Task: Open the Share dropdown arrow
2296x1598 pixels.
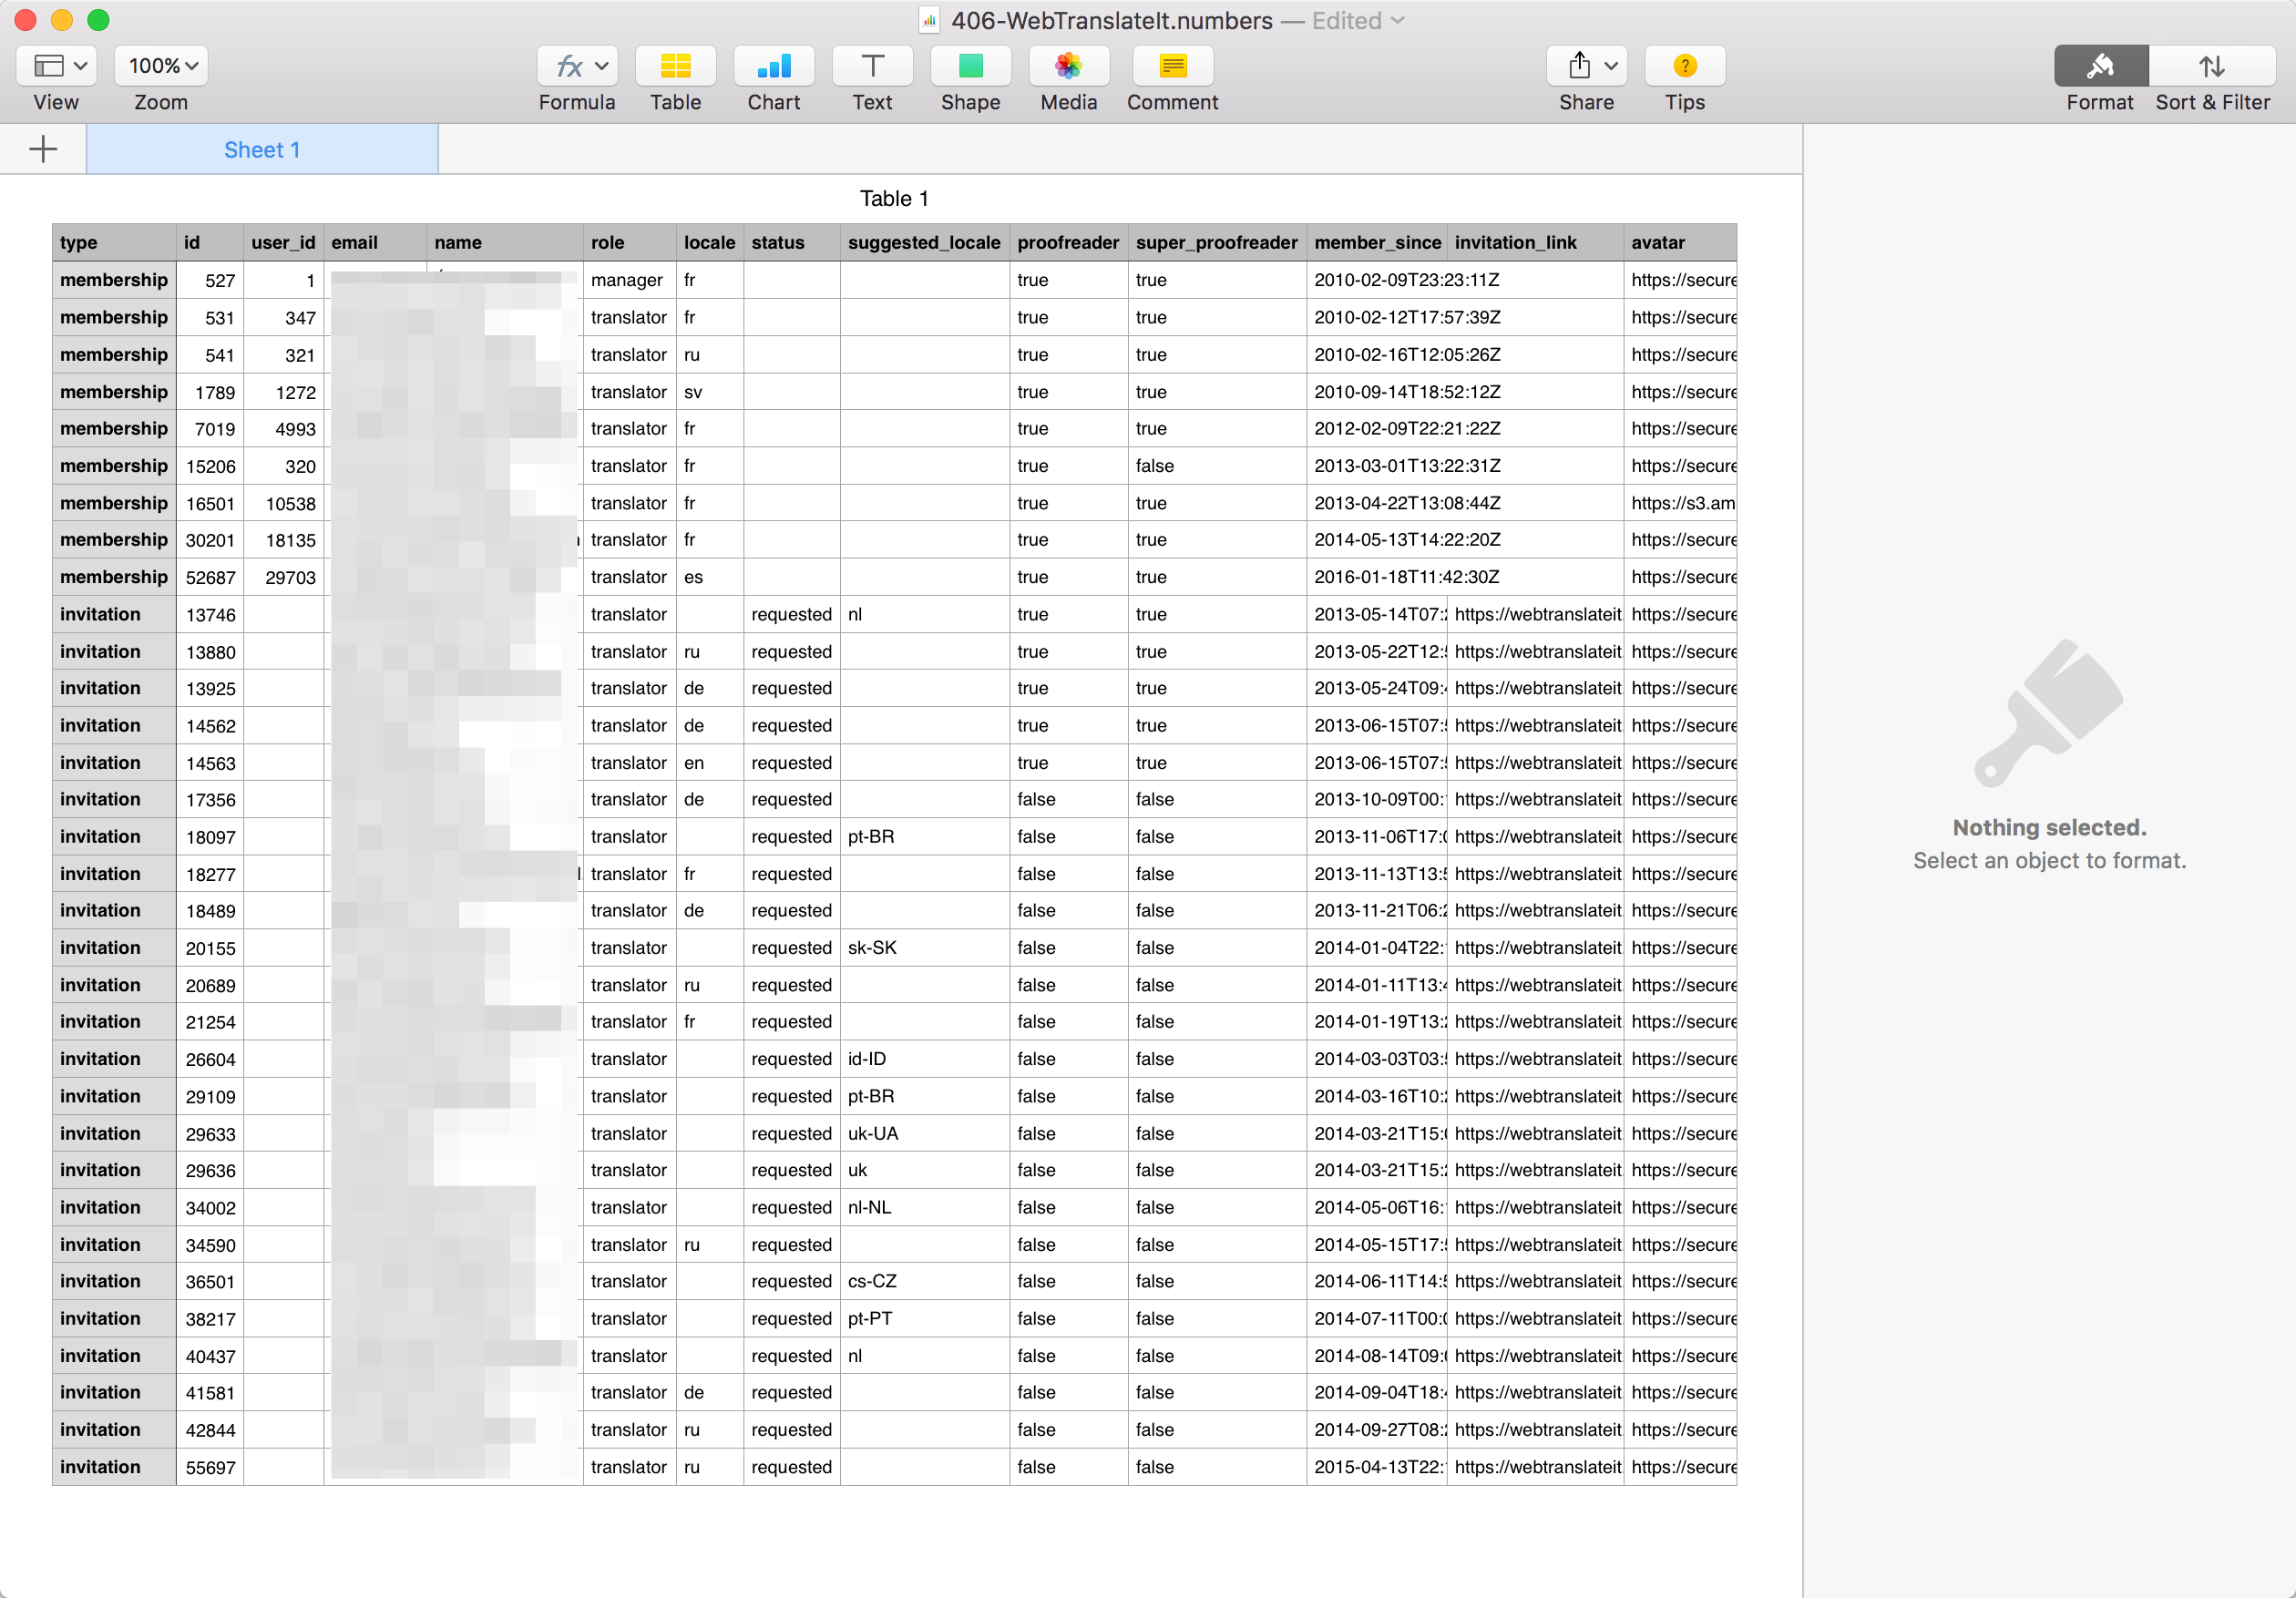Action: click(1610, 66)
